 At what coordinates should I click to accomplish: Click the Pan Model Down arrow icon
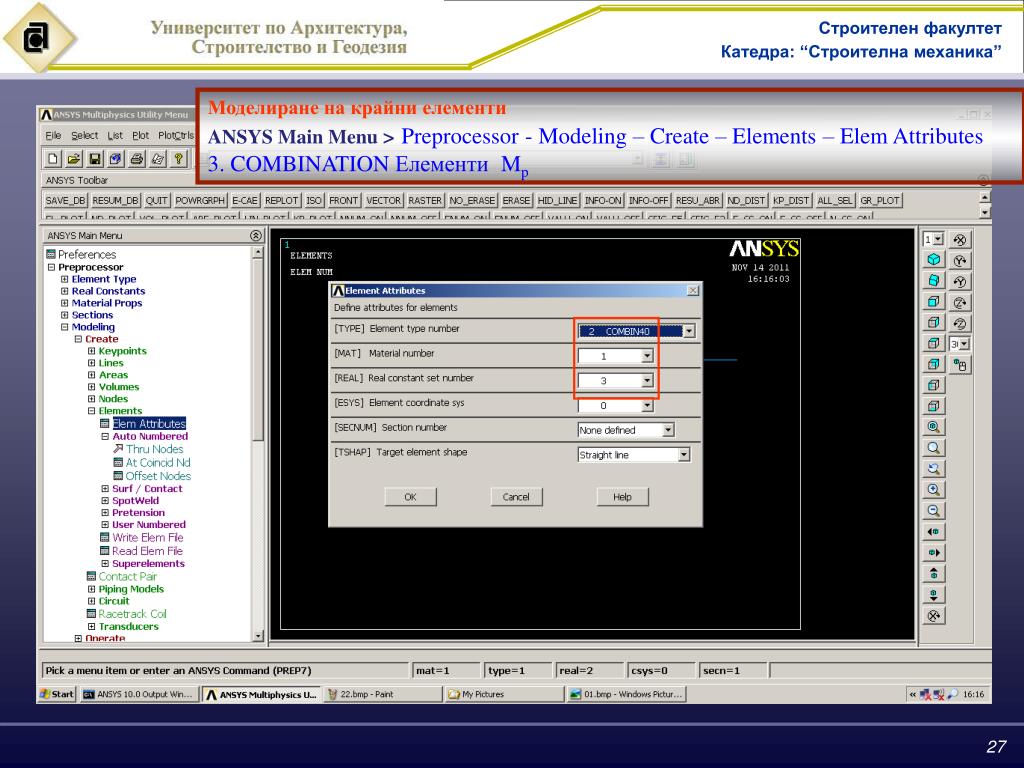point(934,594)
